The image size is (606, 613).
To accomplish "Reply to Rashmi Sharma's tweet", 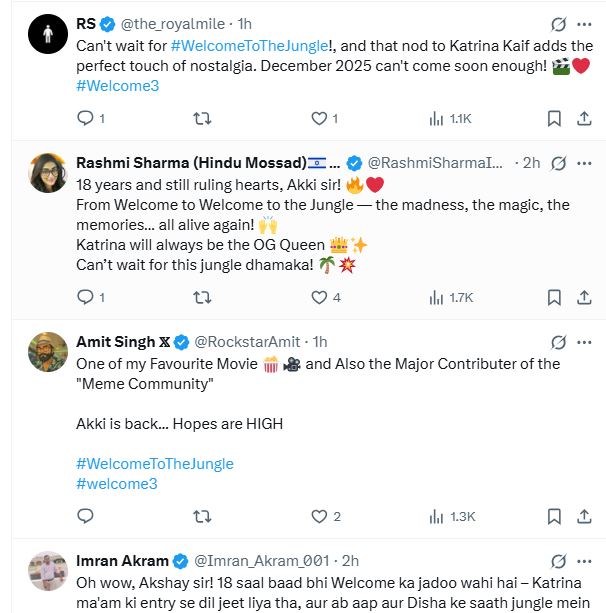I will pos(85,297).
